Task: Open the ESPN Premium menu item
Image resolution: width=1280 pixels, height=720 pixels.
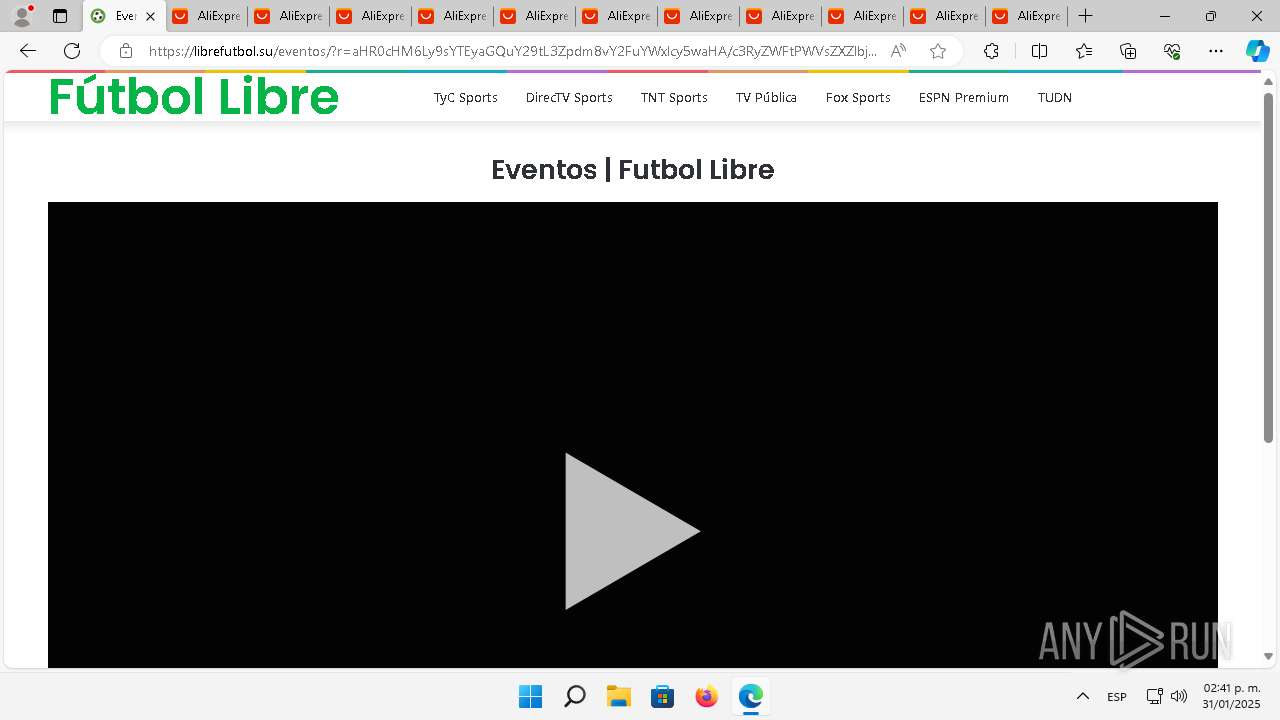Action: click(964, 98)
